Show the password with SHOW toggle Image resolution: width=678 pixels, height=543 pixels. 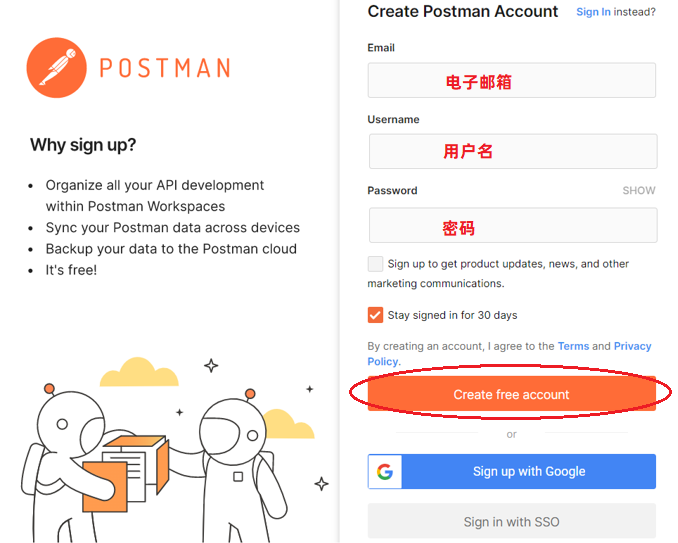(638, 190)
